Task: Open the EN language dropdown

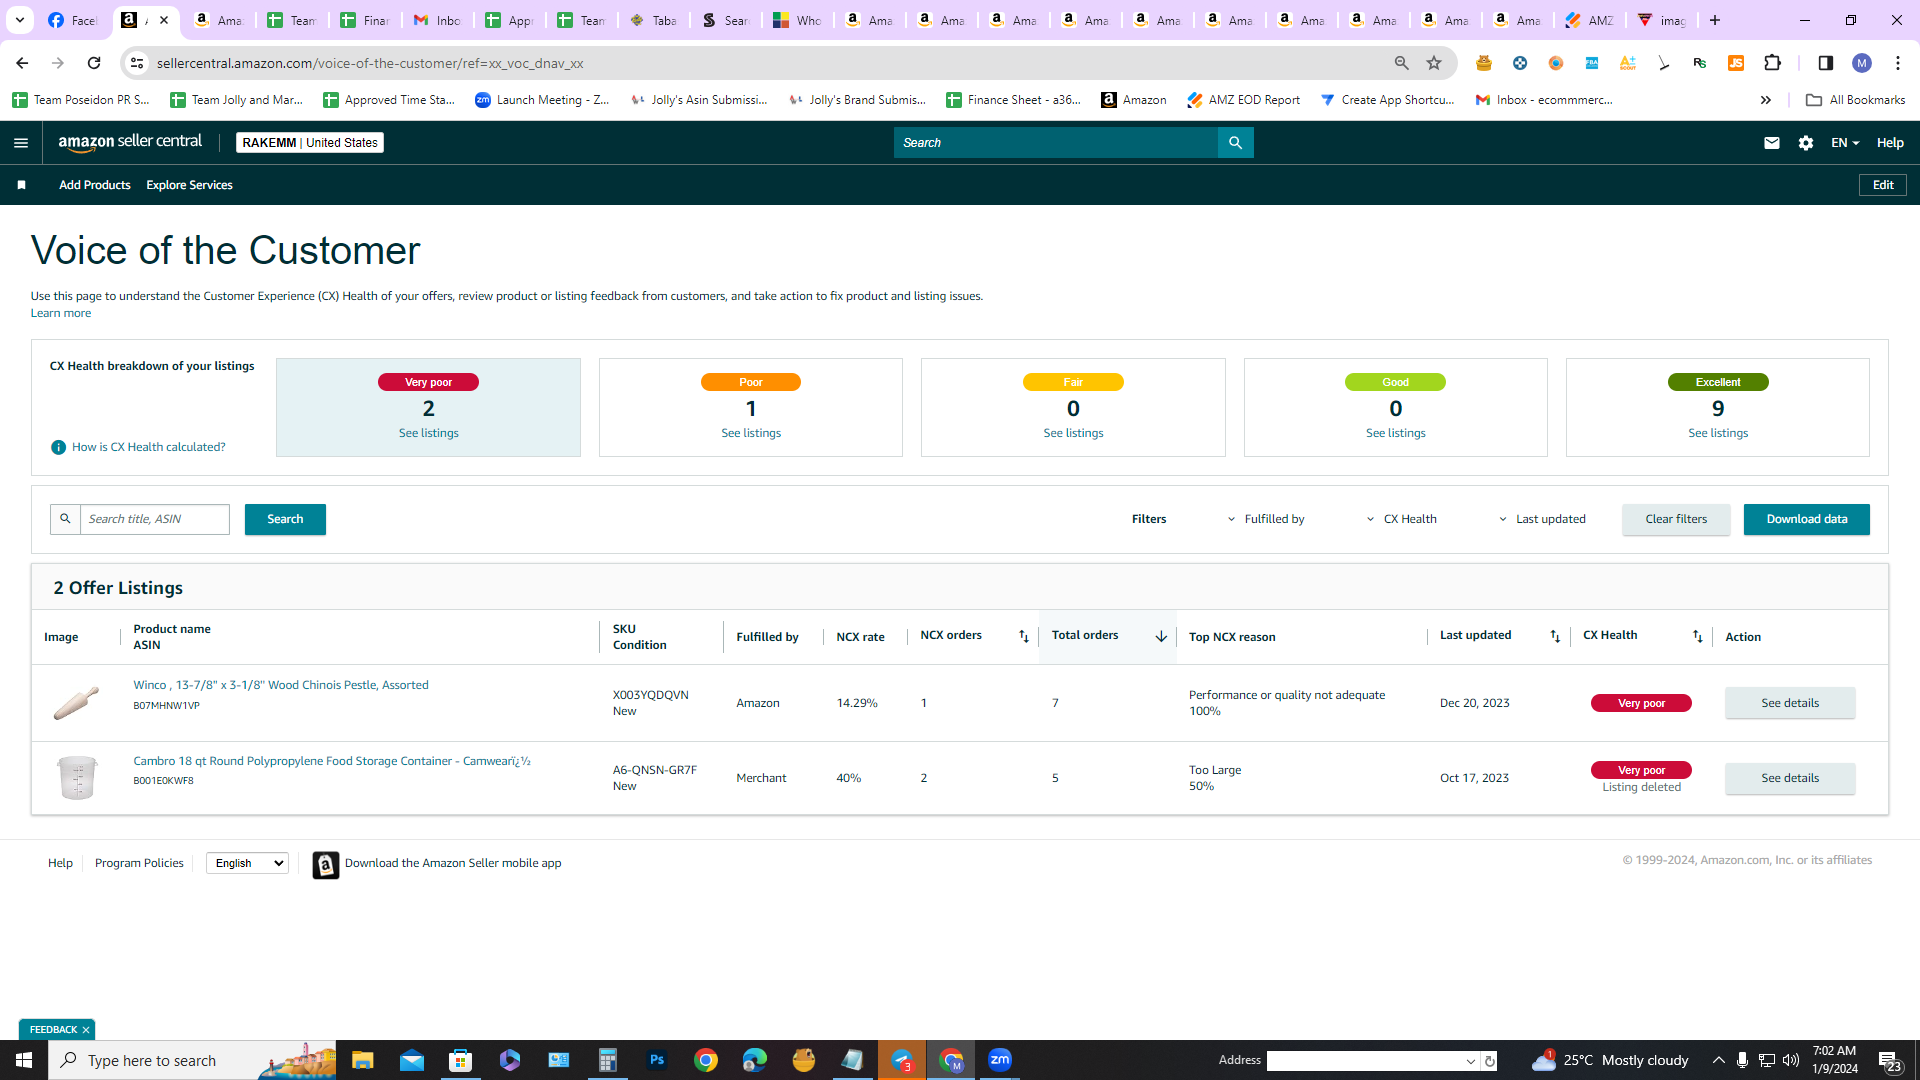Action: [1844, 143]
